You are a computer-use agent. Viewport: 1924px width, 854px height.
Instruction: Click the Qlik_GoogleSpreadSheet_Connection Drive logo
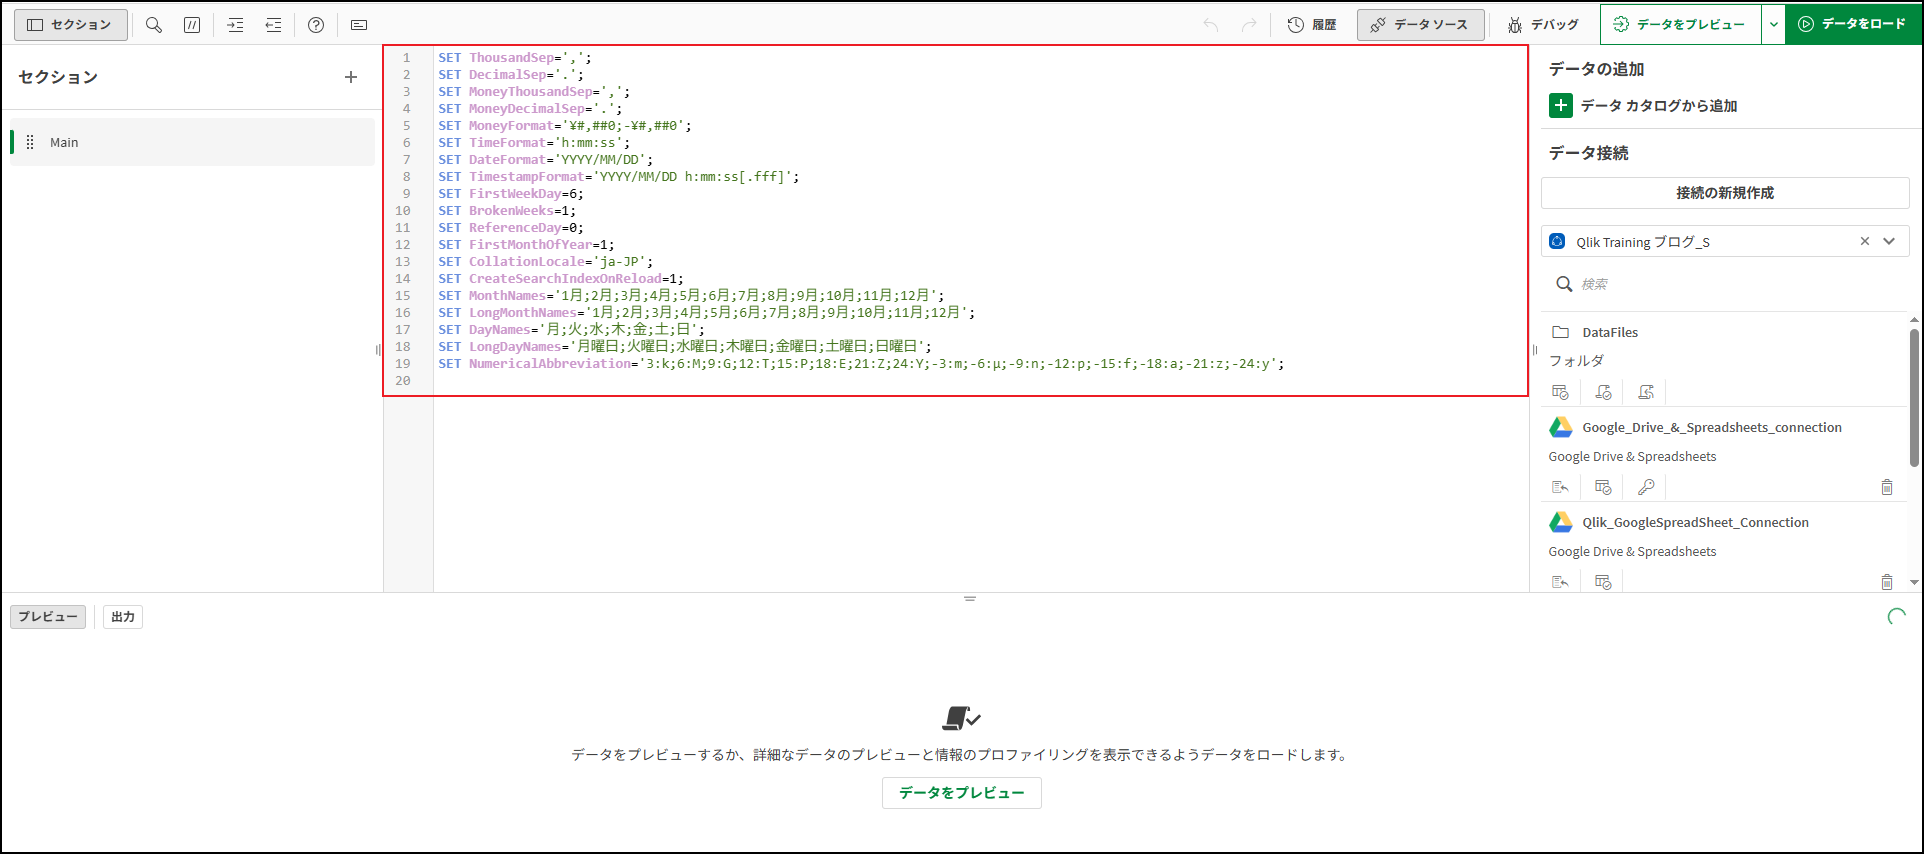tap(1561, 522)
